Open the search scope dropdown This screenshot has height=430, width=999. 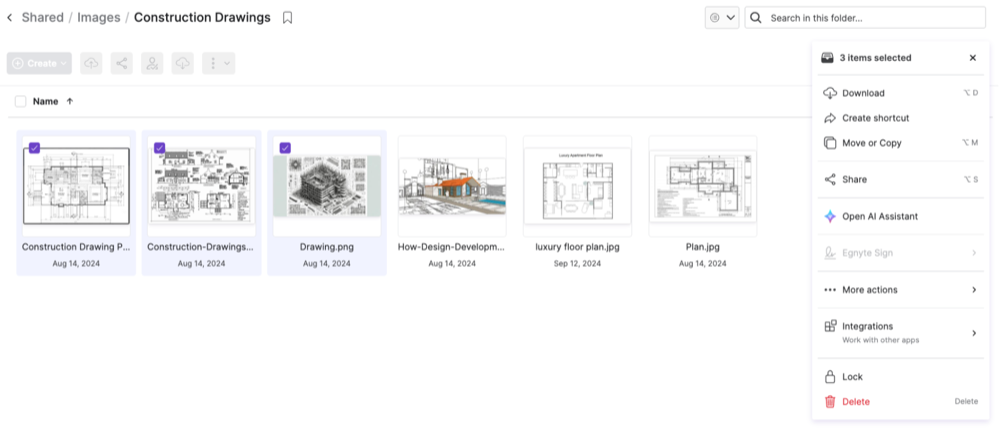coord(722,18)
